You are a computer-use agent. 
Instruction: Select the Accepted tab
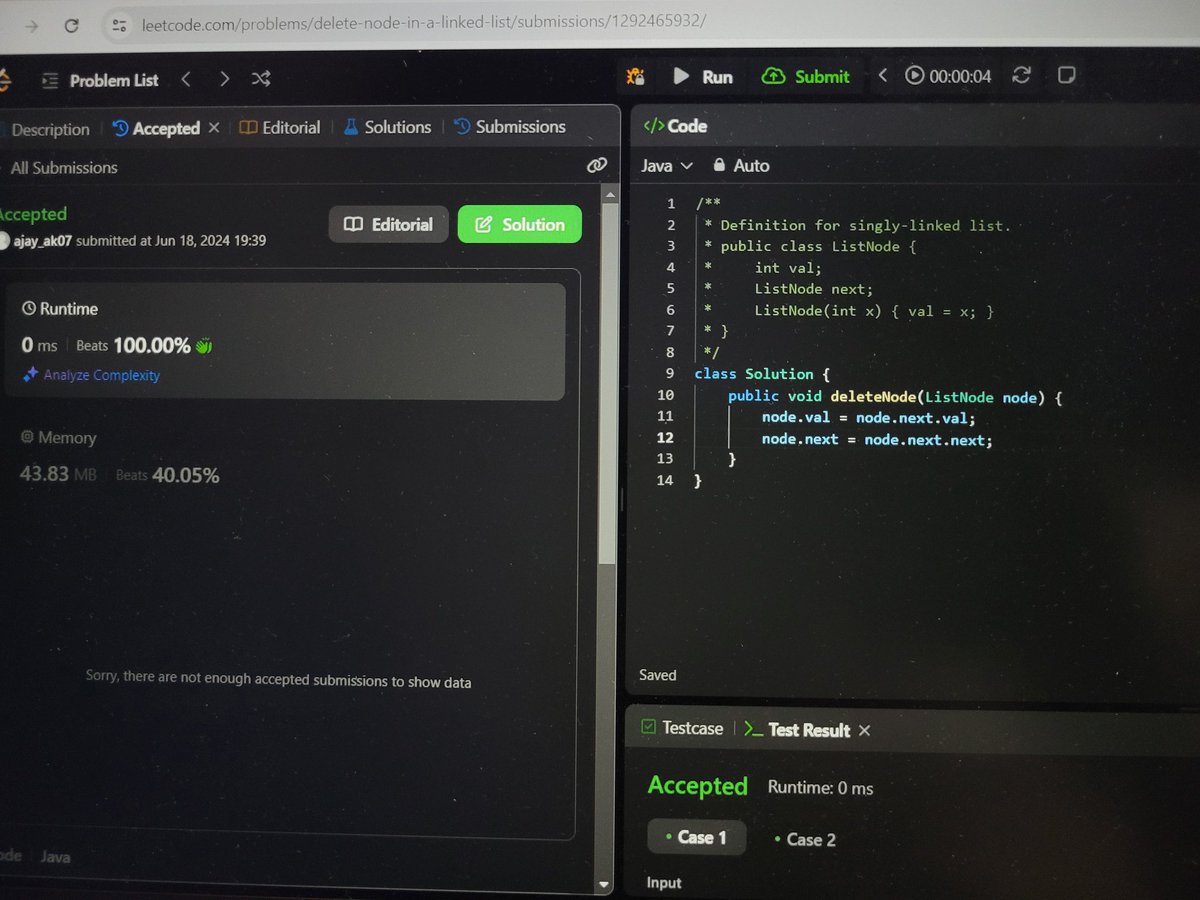[x=155, y=128]
